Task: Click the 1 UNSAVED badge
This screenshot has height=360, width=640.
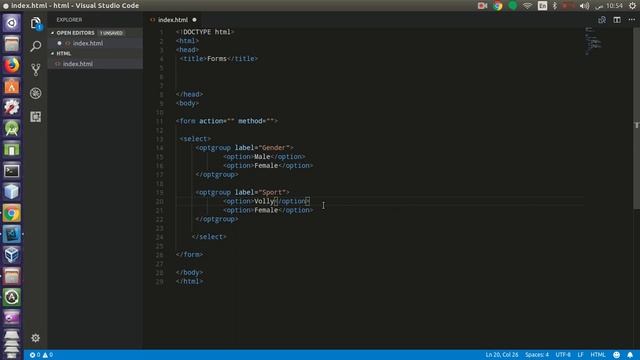Action: coord(111,33)
